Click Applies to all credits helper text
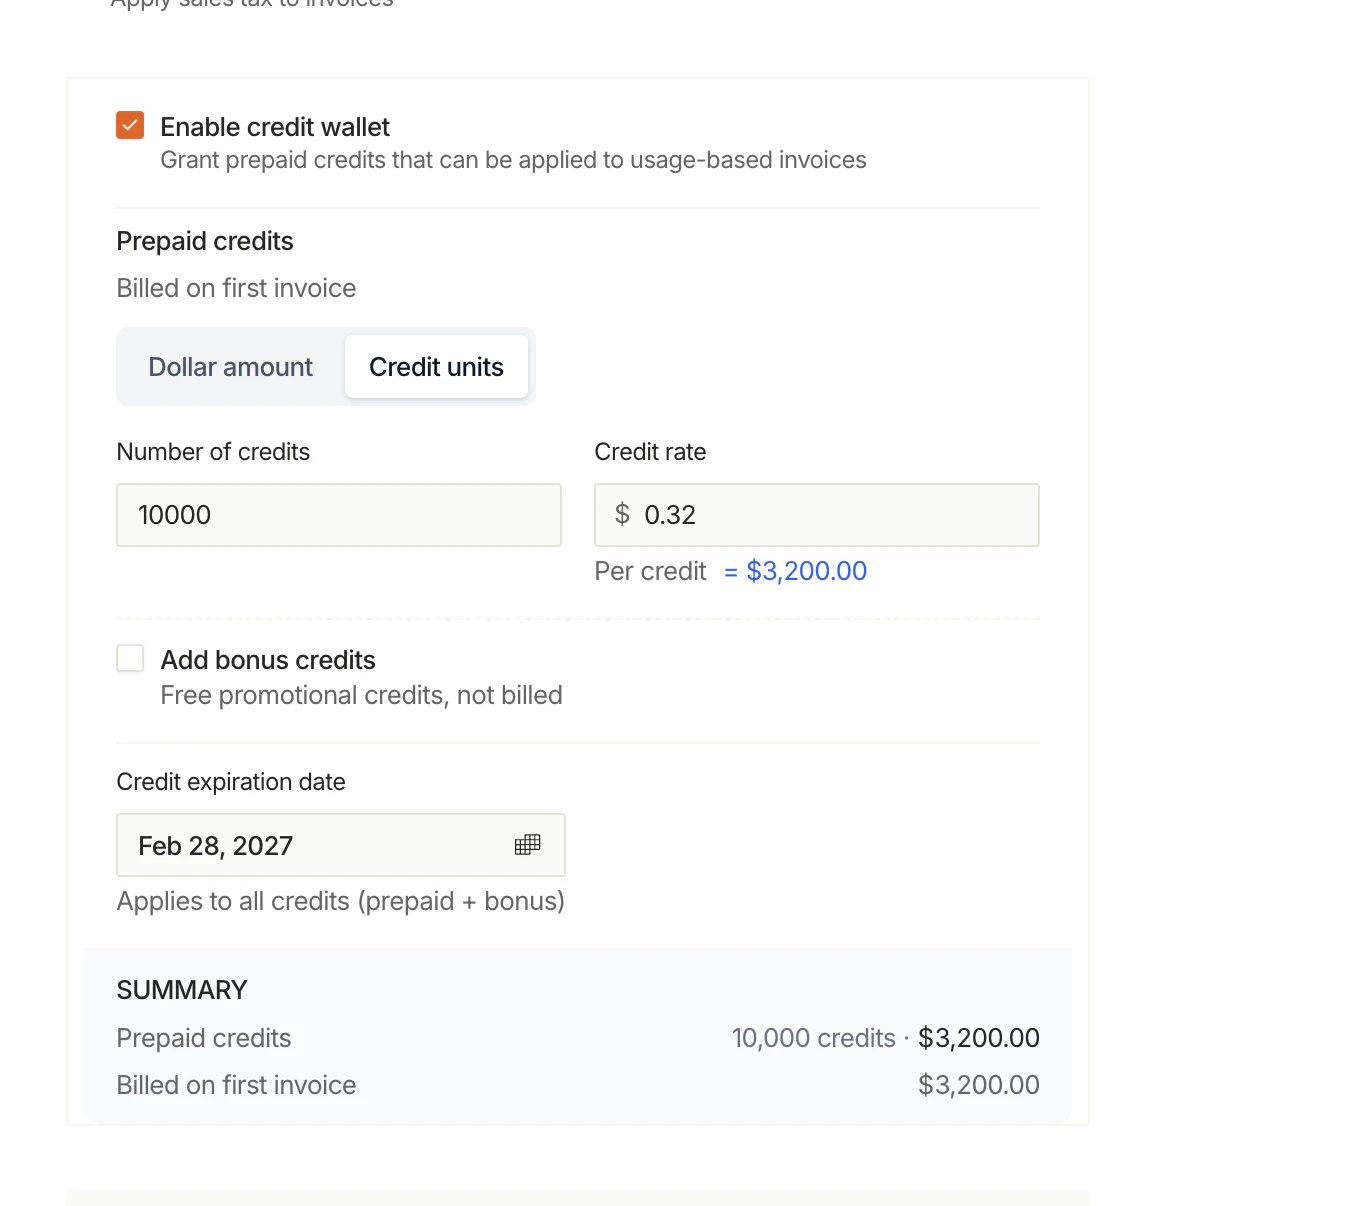 coord(340,900)
